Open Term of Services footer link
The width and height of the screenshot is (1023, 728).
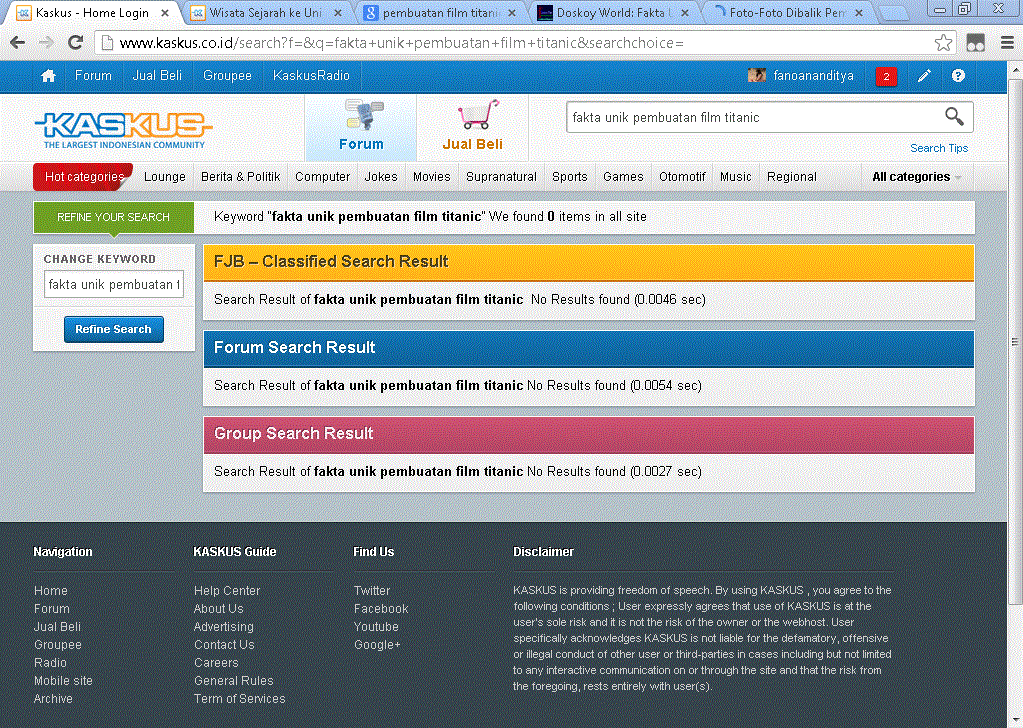[x=239, y=699]
